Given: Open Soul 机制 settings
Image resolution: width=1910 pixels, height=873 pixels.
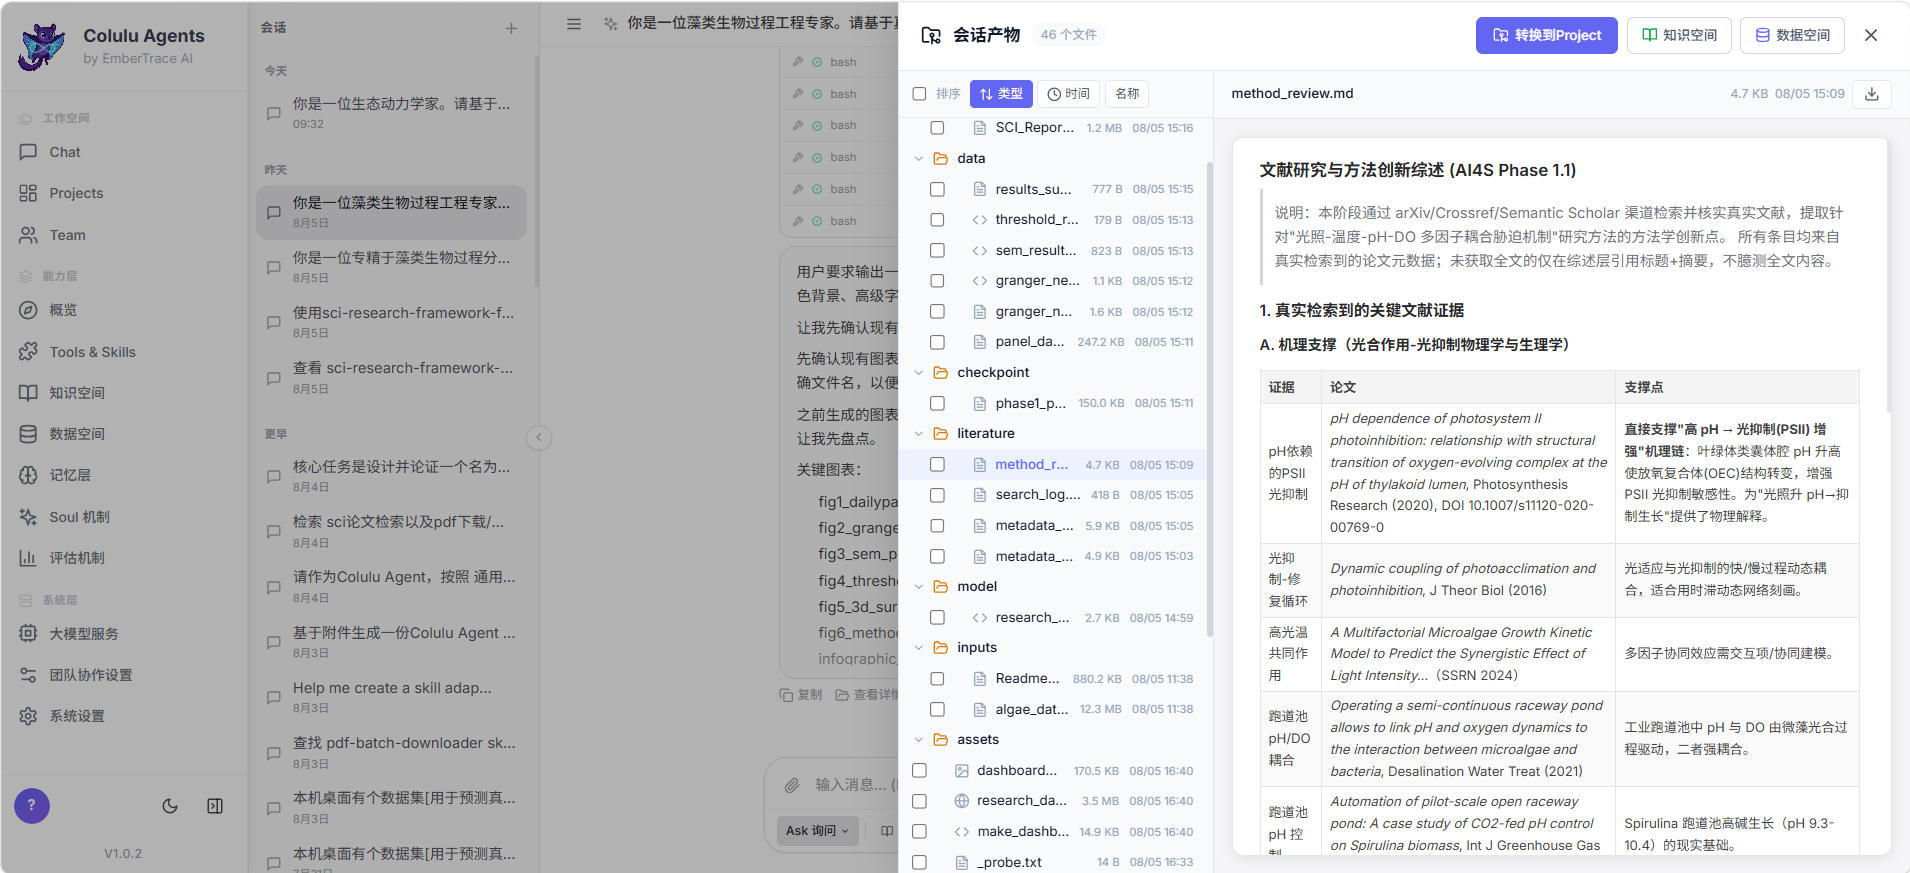Looking at the screenshot, I should (x=79, y=517).
